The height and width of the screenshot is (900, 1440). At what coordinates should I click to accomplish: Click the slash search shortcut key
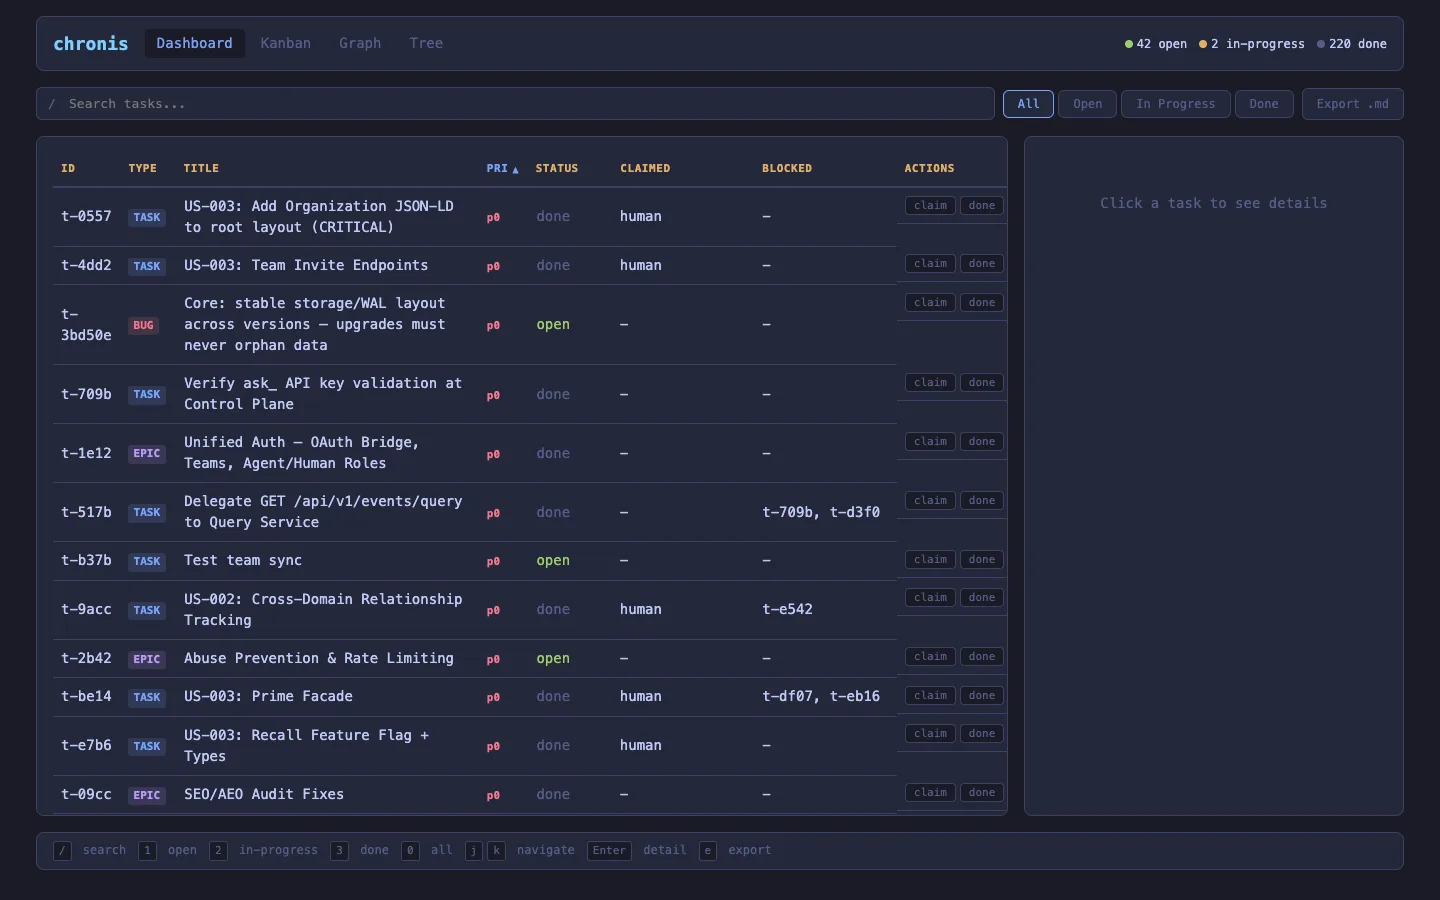click(x=62, y=851)
